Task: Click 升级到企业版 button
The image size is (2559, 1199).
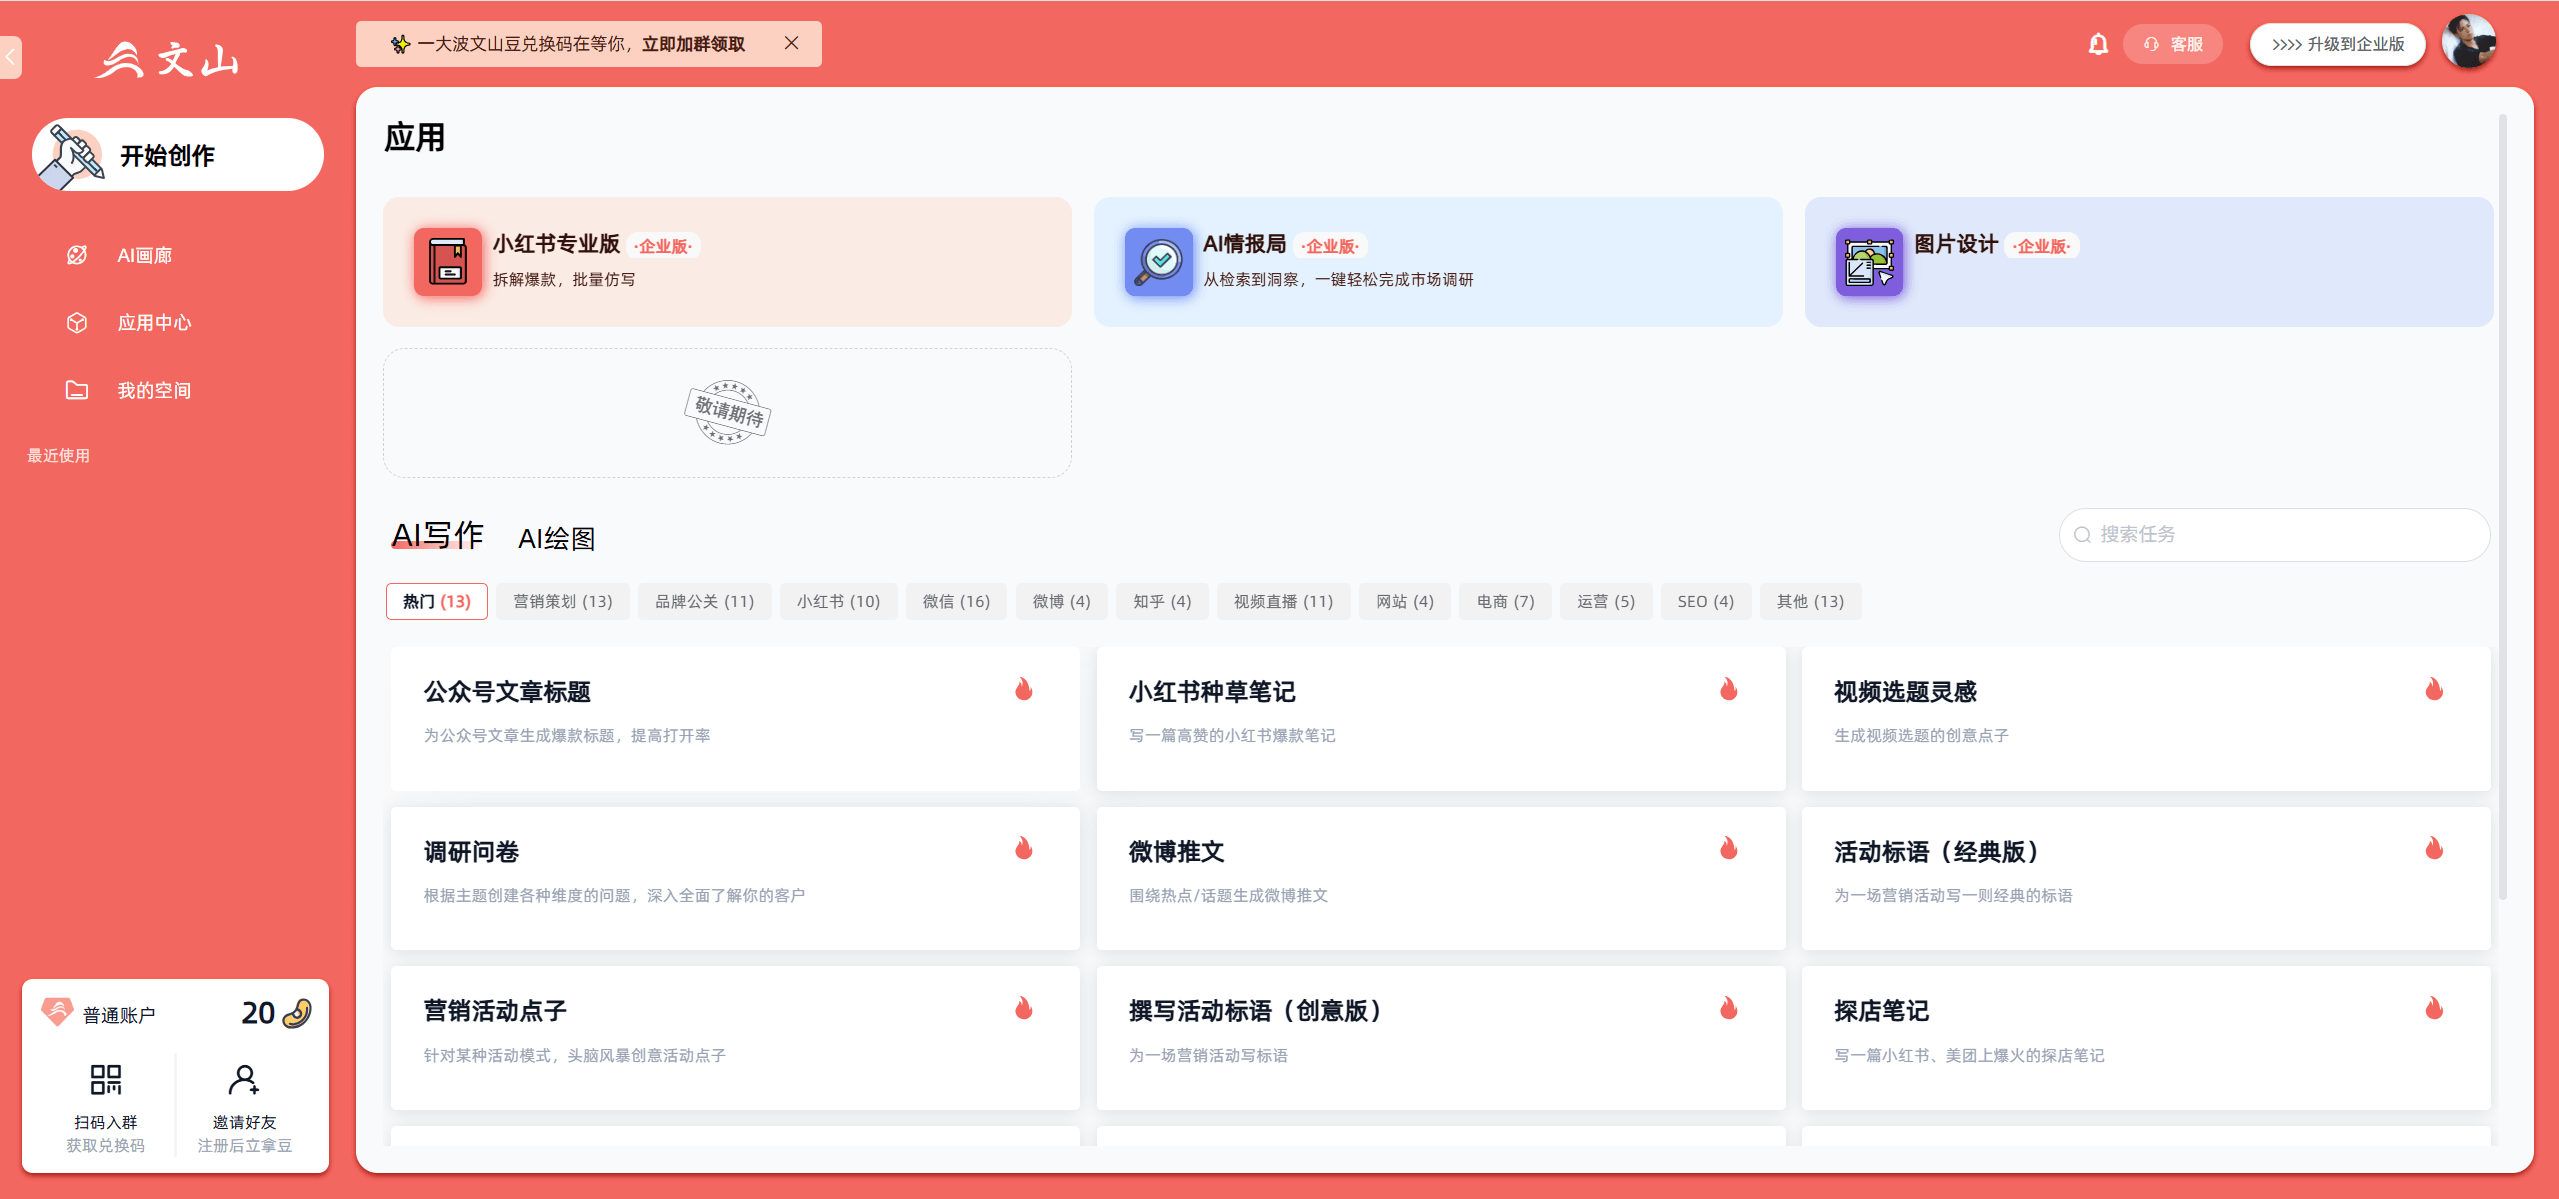Action: tap(2337, 43)
